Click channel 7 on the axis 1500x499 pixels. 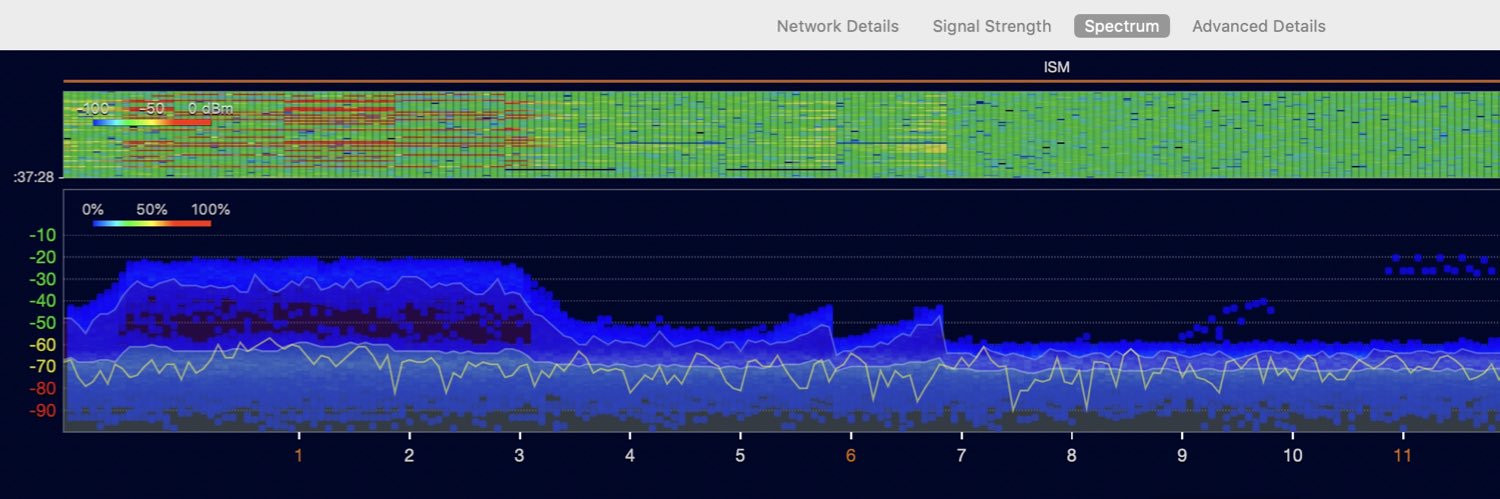tap(961, 456)
